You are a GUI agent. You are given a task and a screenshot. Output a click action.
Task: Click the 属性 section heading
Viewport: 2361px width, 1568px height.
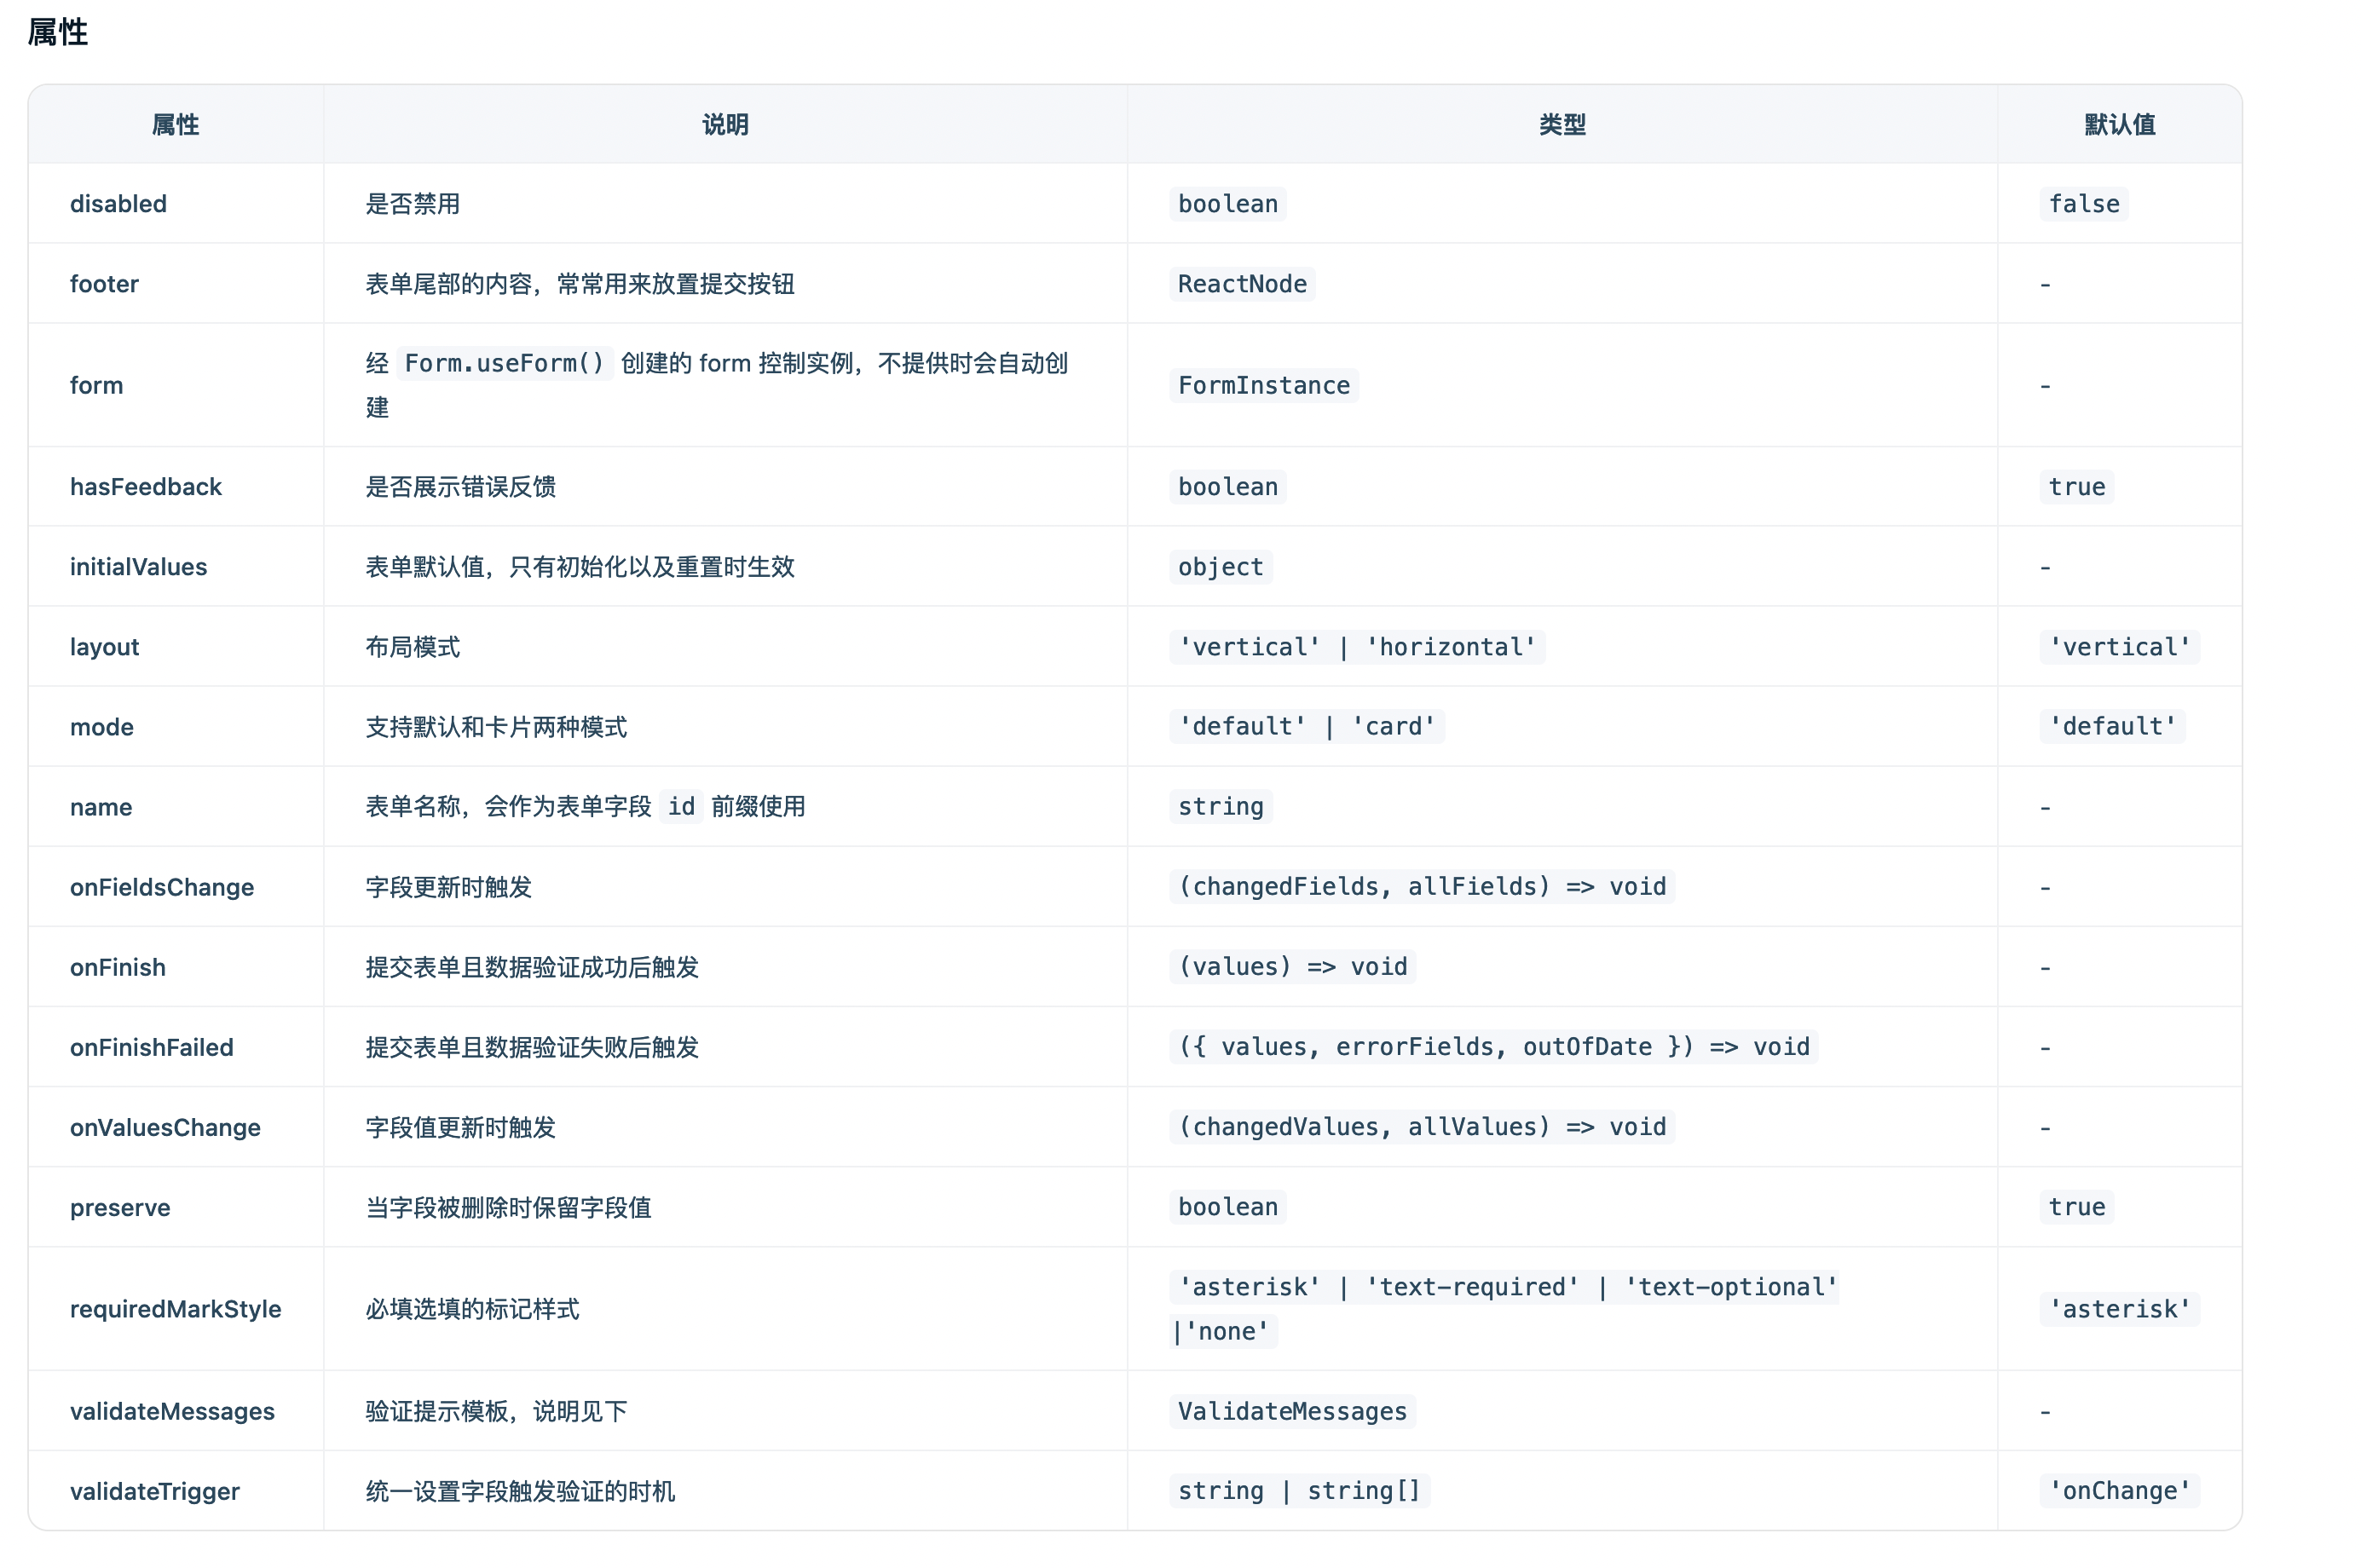[x=57, y=33]
